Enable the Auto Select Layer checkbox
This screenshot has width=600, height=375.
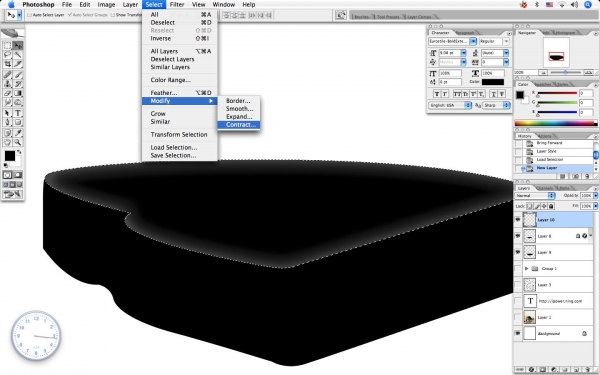(x=29, y=15)
